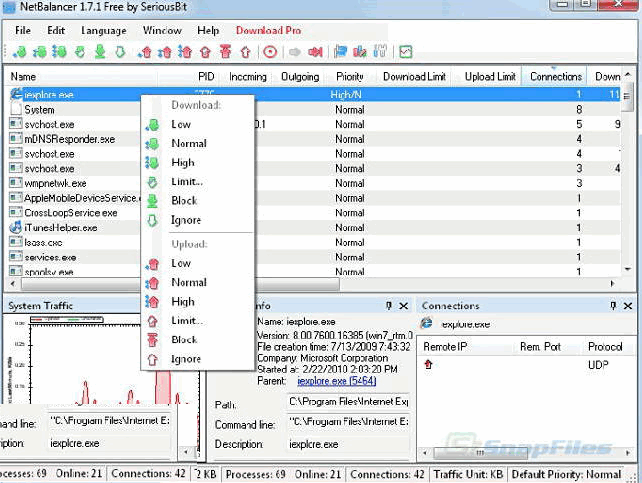Select the CrossLoopService.exe process row
Viewport: 642px width, 483px height.
(314, 213)
